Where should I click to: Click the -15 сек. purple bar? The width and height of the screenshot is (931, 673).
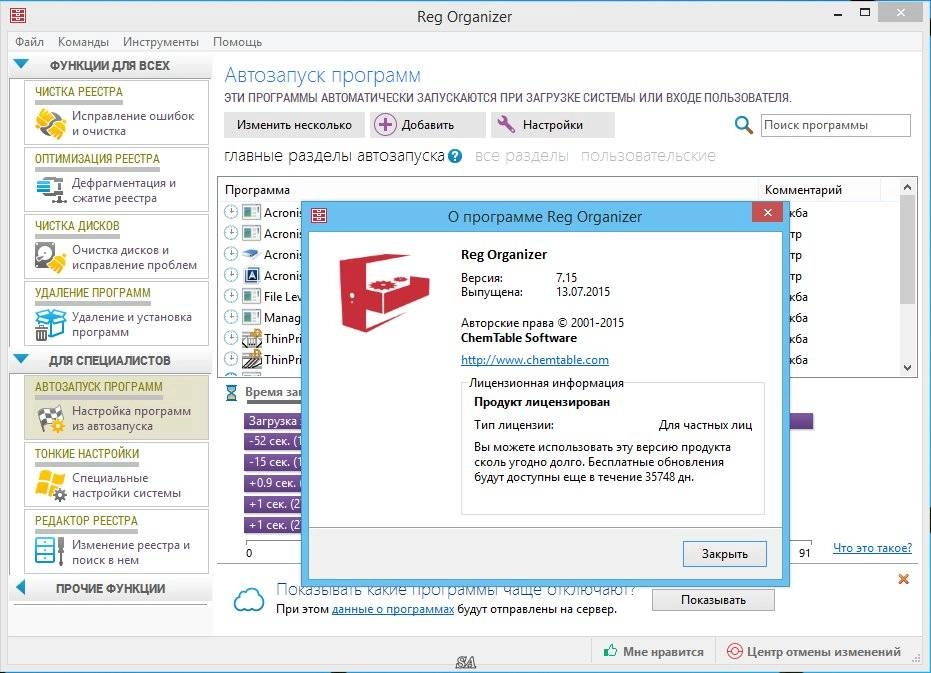point(273,462)
